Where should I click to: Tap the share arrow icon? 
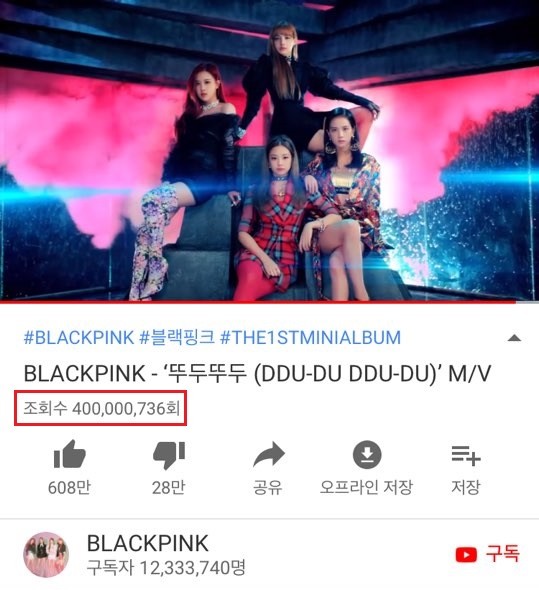click(268, 455)
